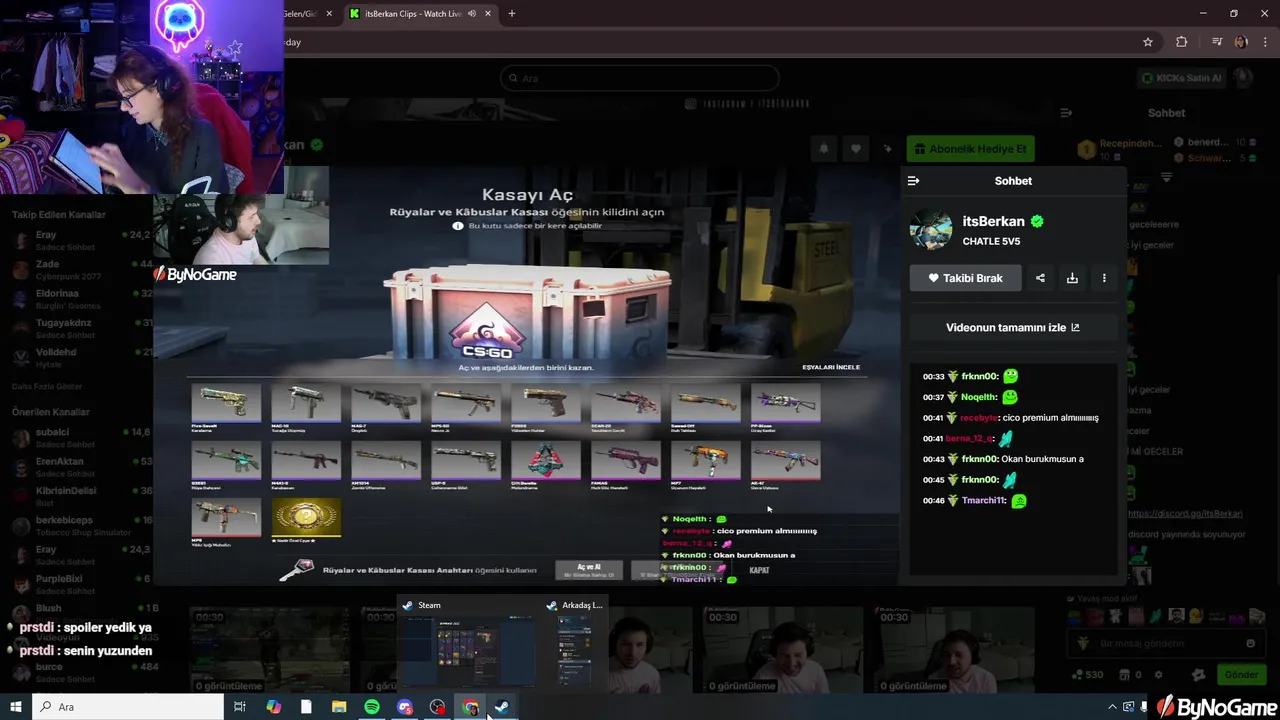Viewport: 1280px width, 720px height.
Task: Select the SG 553 skin thumbnail
Action: tap(226, 463)
